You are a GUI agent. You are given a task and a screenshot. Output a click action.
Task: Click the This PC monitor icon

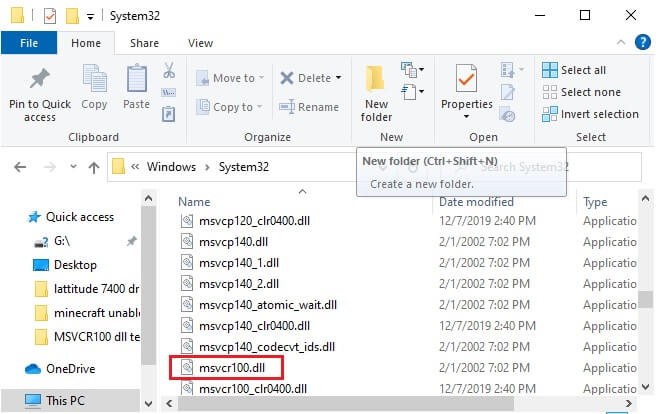(33, 401)
